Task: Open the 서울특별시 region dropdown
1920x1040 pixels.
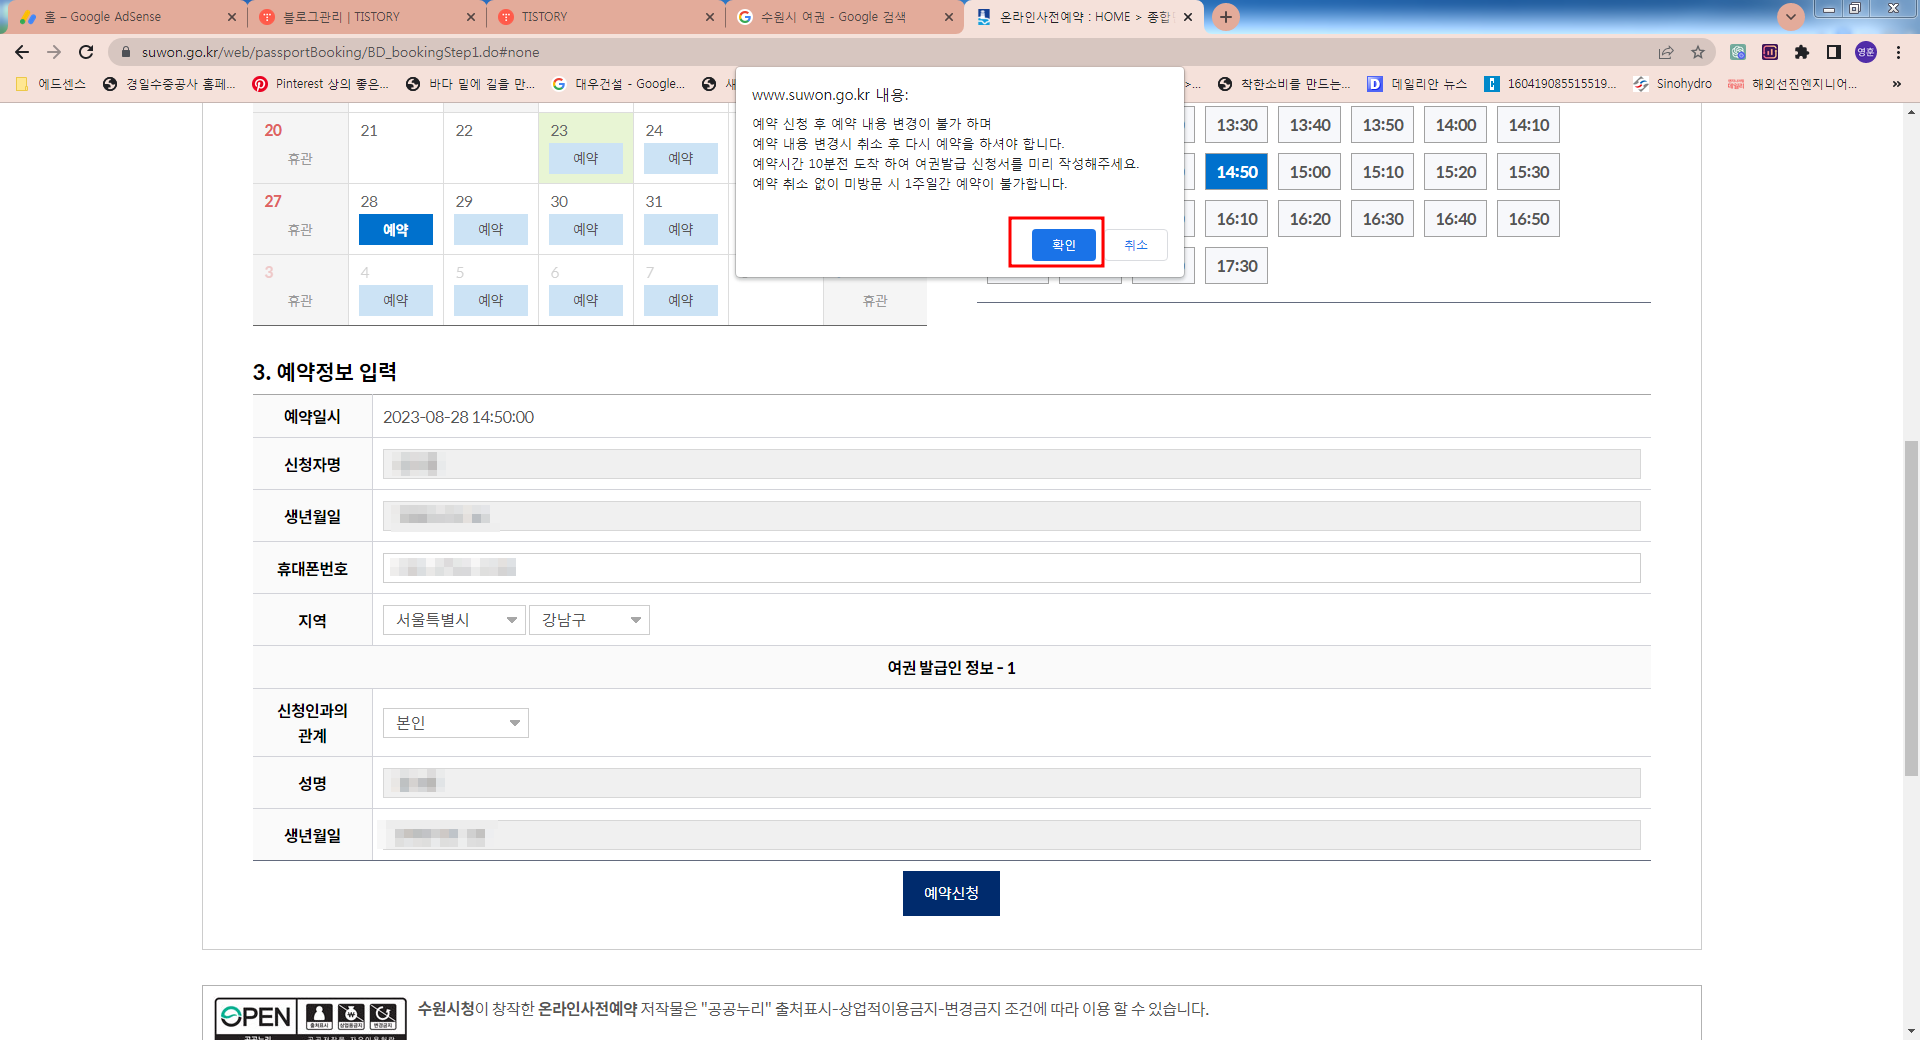Action: coord(453,620)
